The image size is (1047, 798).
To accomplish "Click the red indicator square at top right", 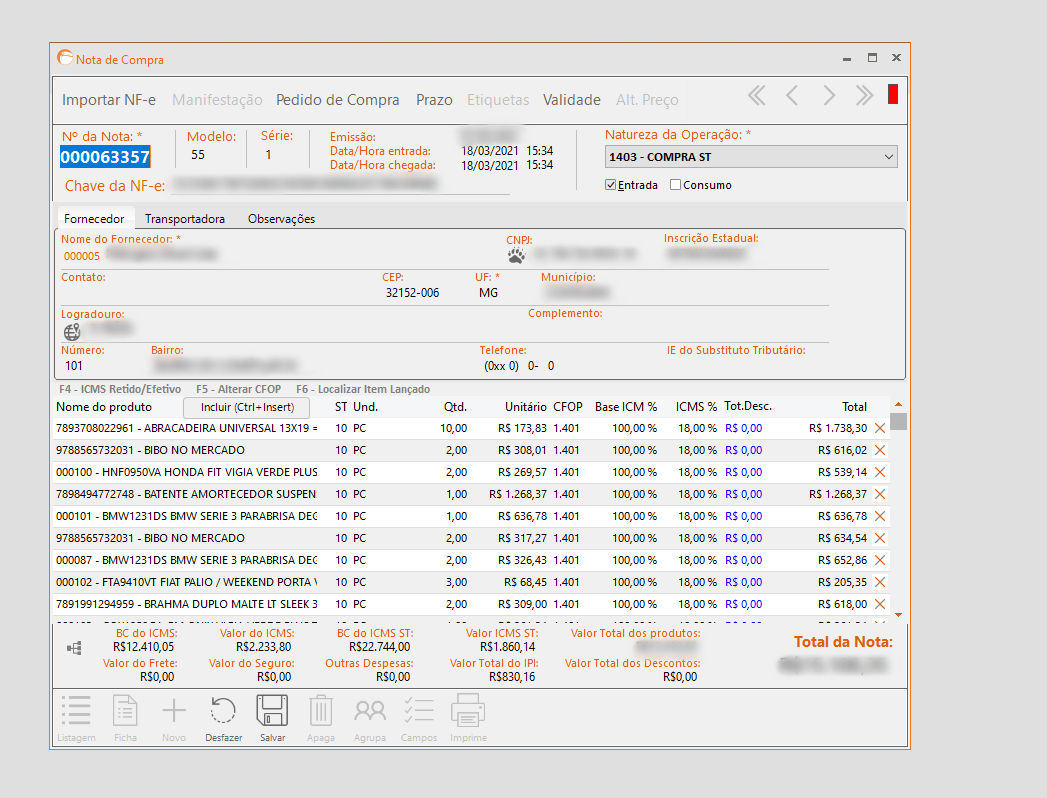I will (892, 95).
